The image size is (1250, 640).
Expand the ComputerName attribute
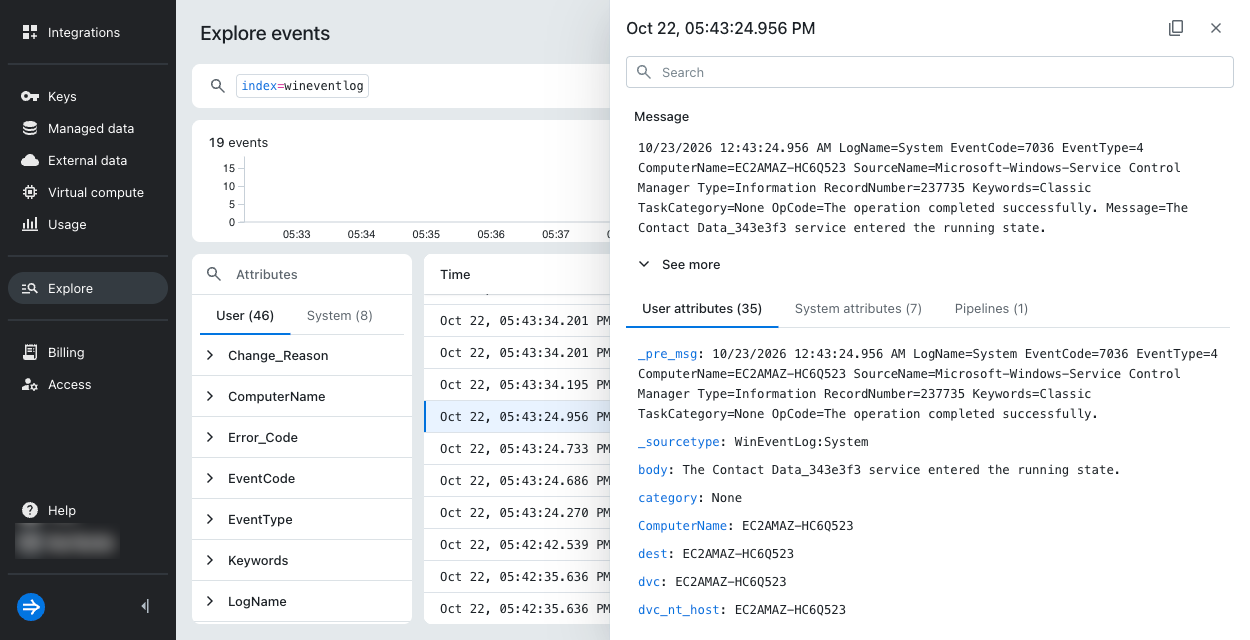click(x=210, y=396)
